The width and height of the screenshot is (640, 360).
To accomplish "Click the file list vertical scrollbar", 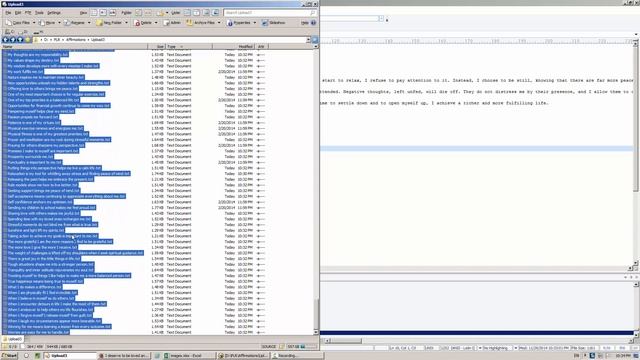I will coord(316,190).
